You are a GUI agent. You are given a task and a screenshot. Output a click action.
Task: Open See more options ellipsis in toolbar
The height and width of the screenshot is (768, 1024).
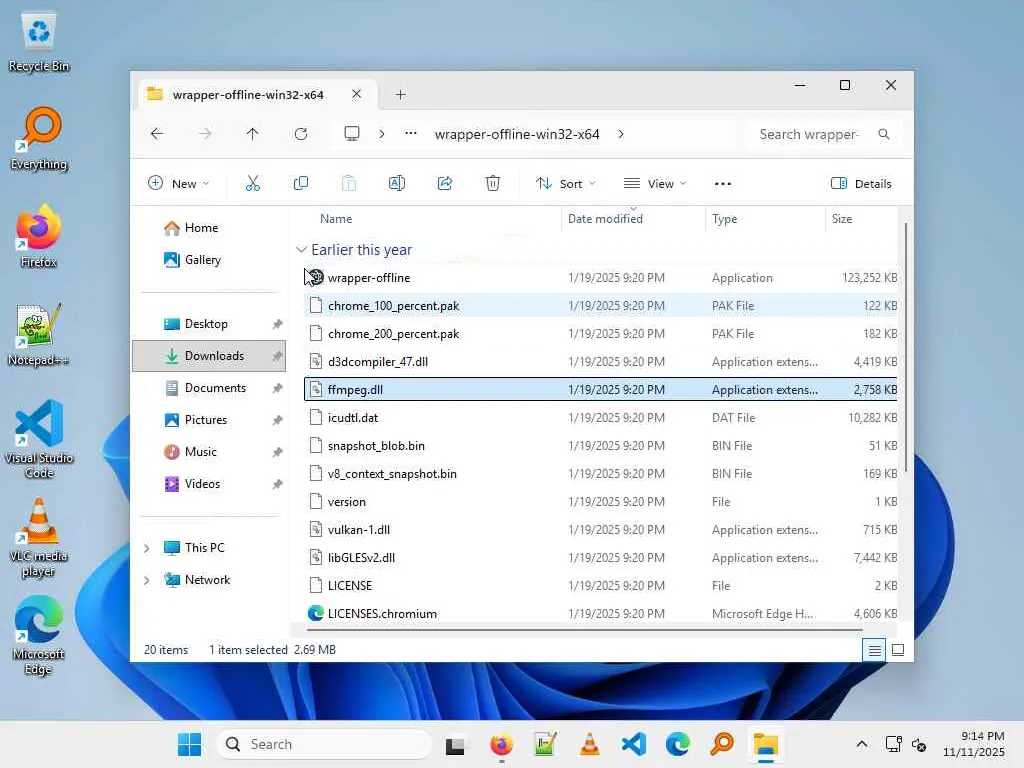[x=723, y=184]
